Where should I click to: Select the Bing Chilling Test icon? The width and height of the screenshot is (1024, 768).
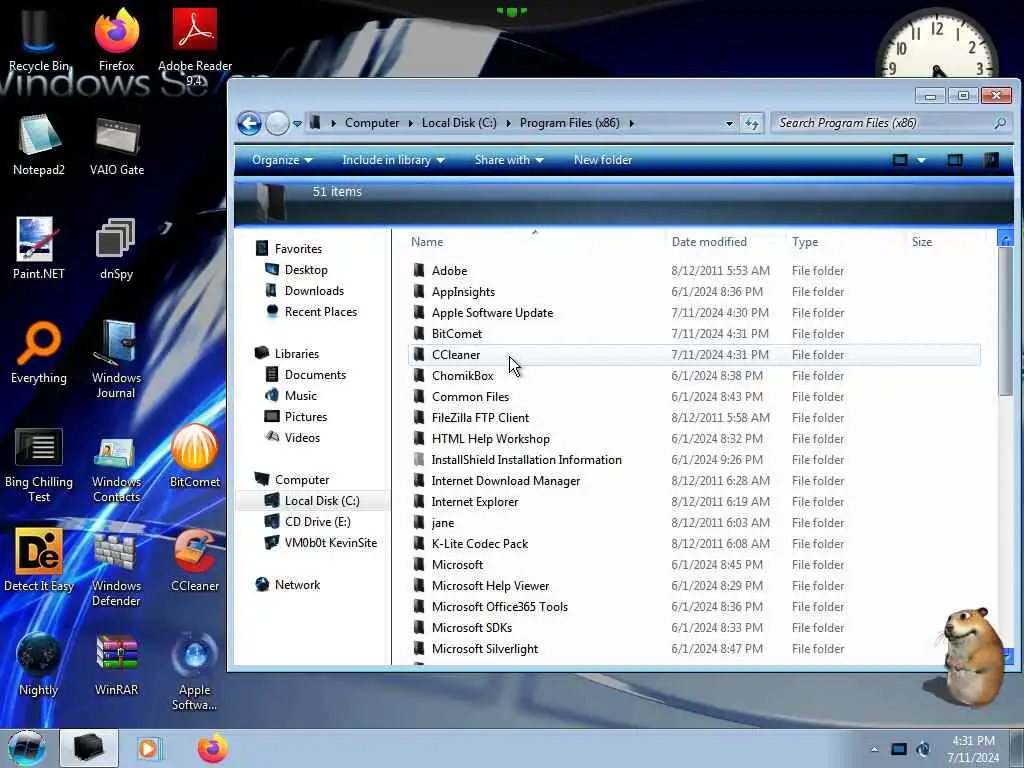pyautogui.click(x=39, y=465)
